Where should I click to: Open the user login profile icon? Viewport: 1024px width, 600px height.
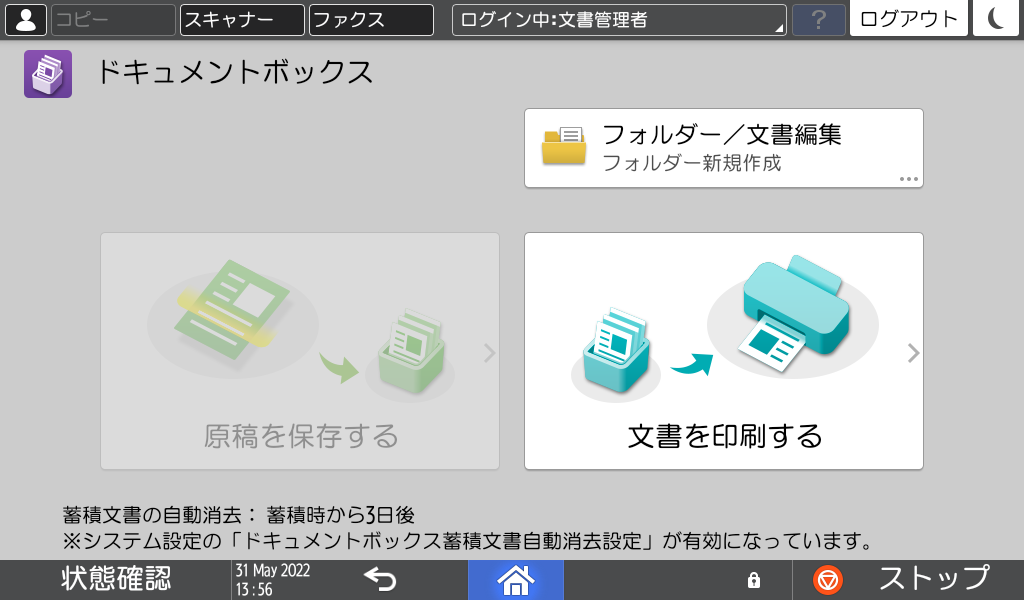(26, 18)
